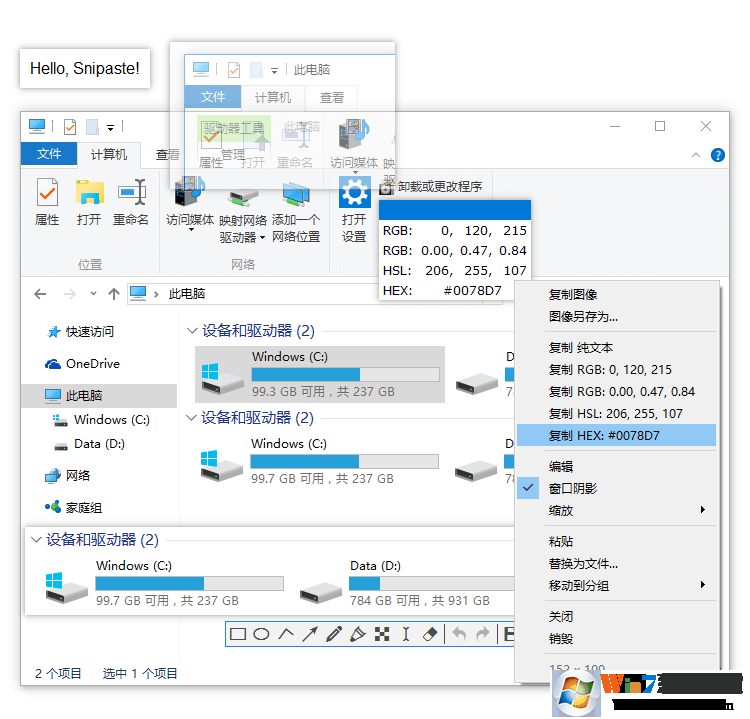Click 编辑 in the context menu
The image size is (750, 719).
(x=616, y=466)
